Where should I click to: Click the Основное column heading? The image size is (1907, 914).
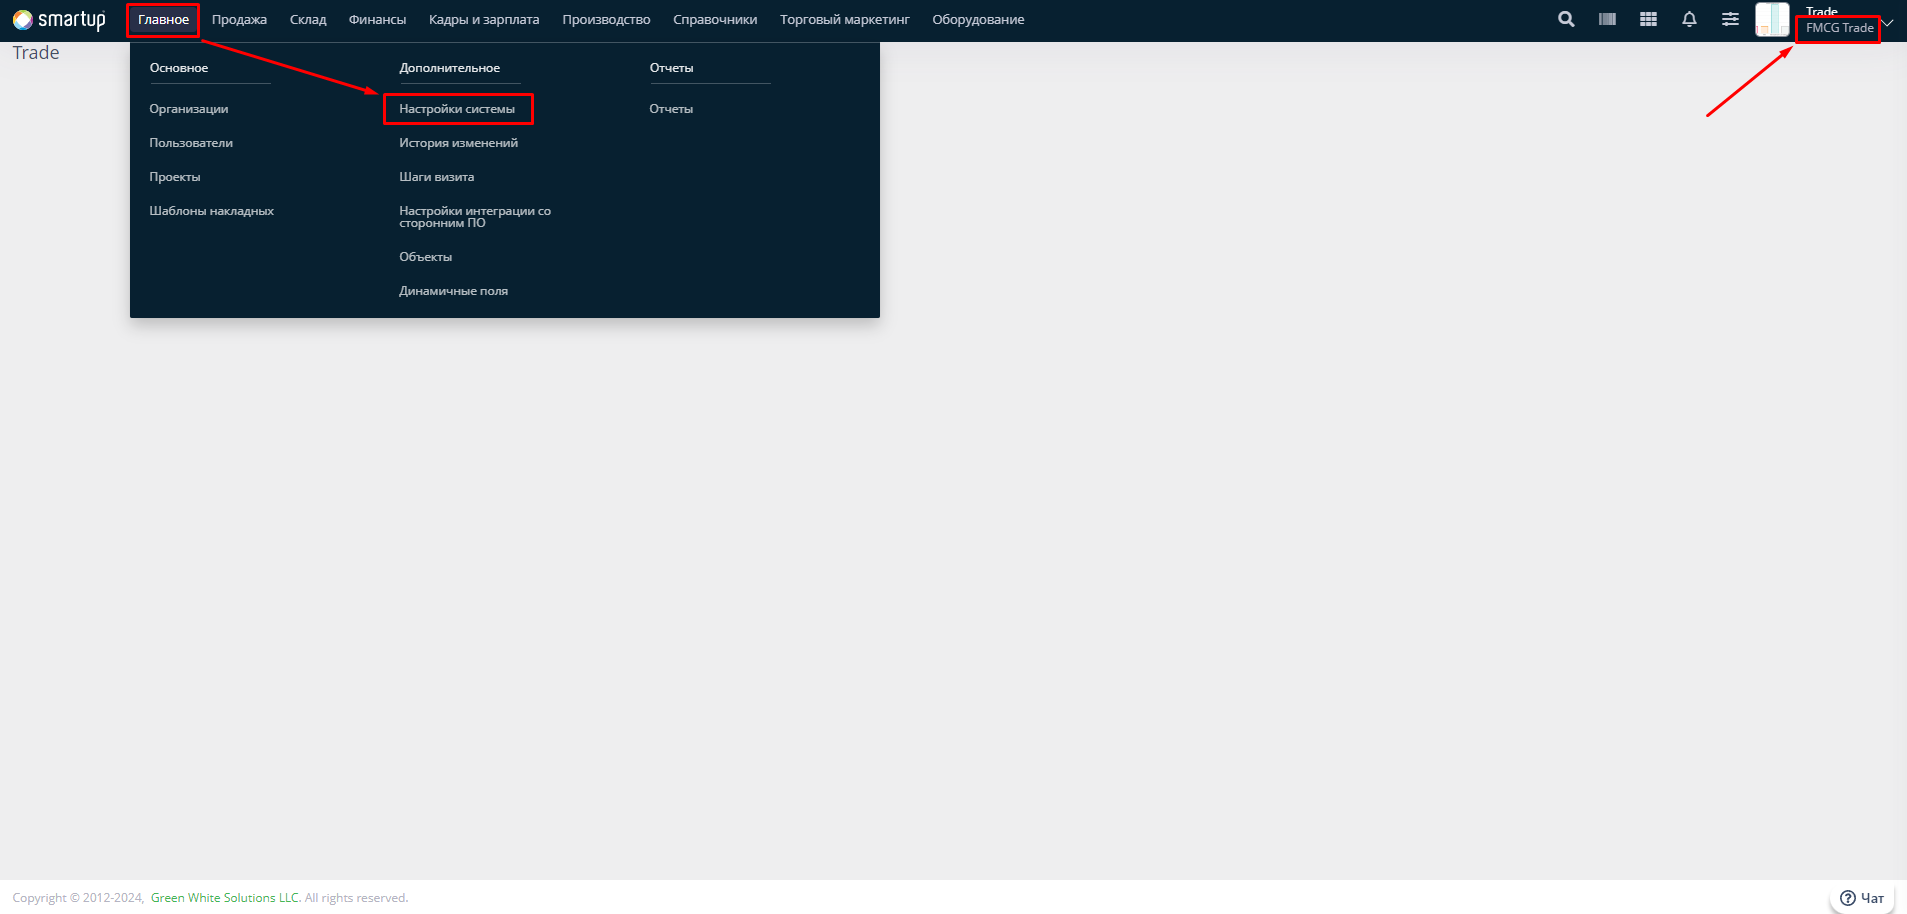tap(179, 68)
